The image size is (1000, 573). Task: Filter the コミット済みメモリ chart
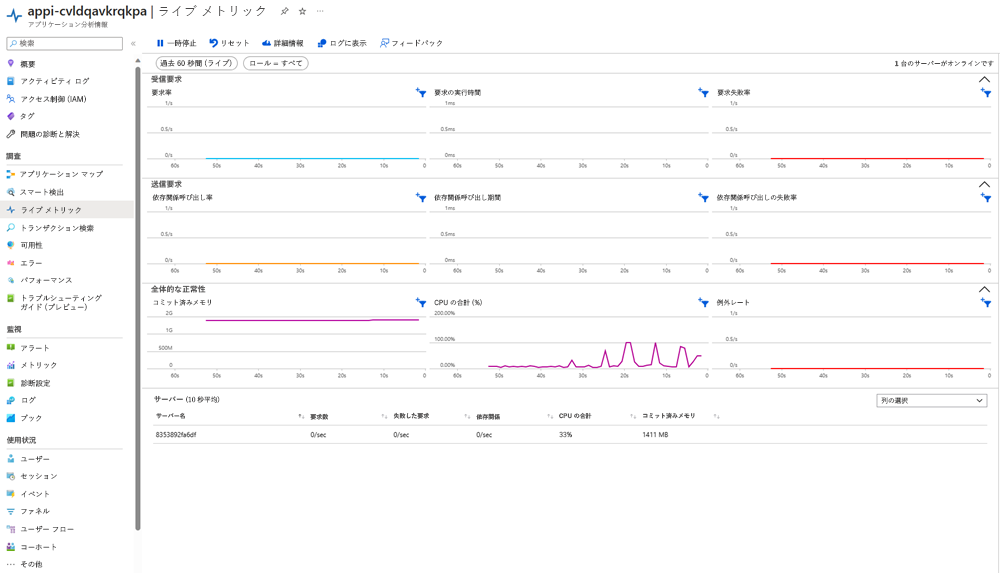[421, 302]
